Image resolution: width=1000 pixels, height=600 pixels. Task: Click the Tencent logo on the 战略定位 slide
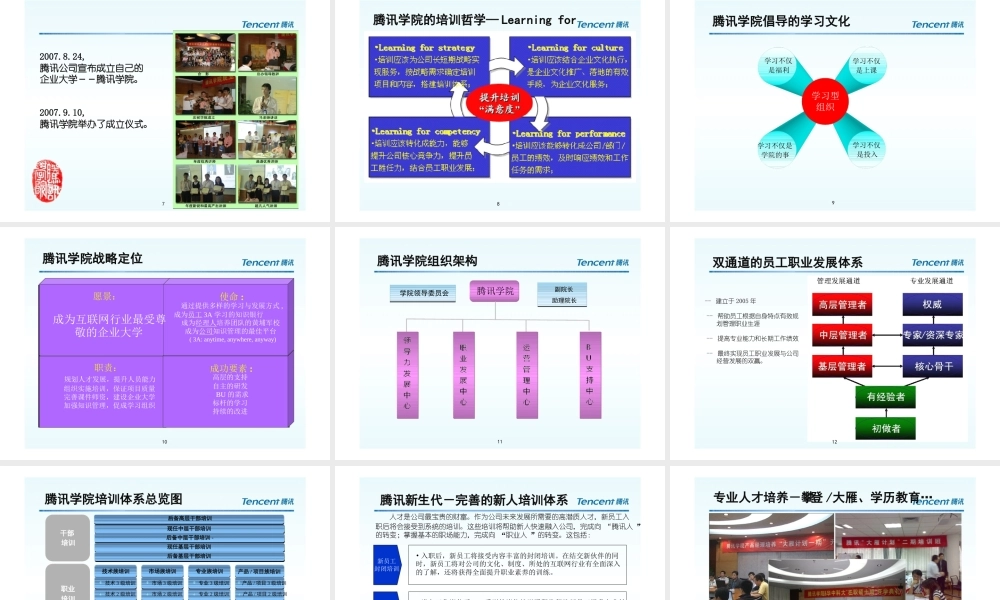267,263
